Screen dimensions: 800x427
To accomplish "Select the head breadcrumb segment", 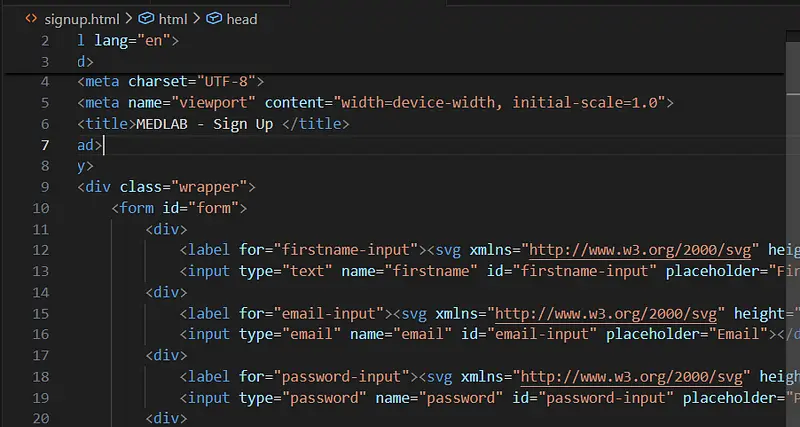I will 241,18.
